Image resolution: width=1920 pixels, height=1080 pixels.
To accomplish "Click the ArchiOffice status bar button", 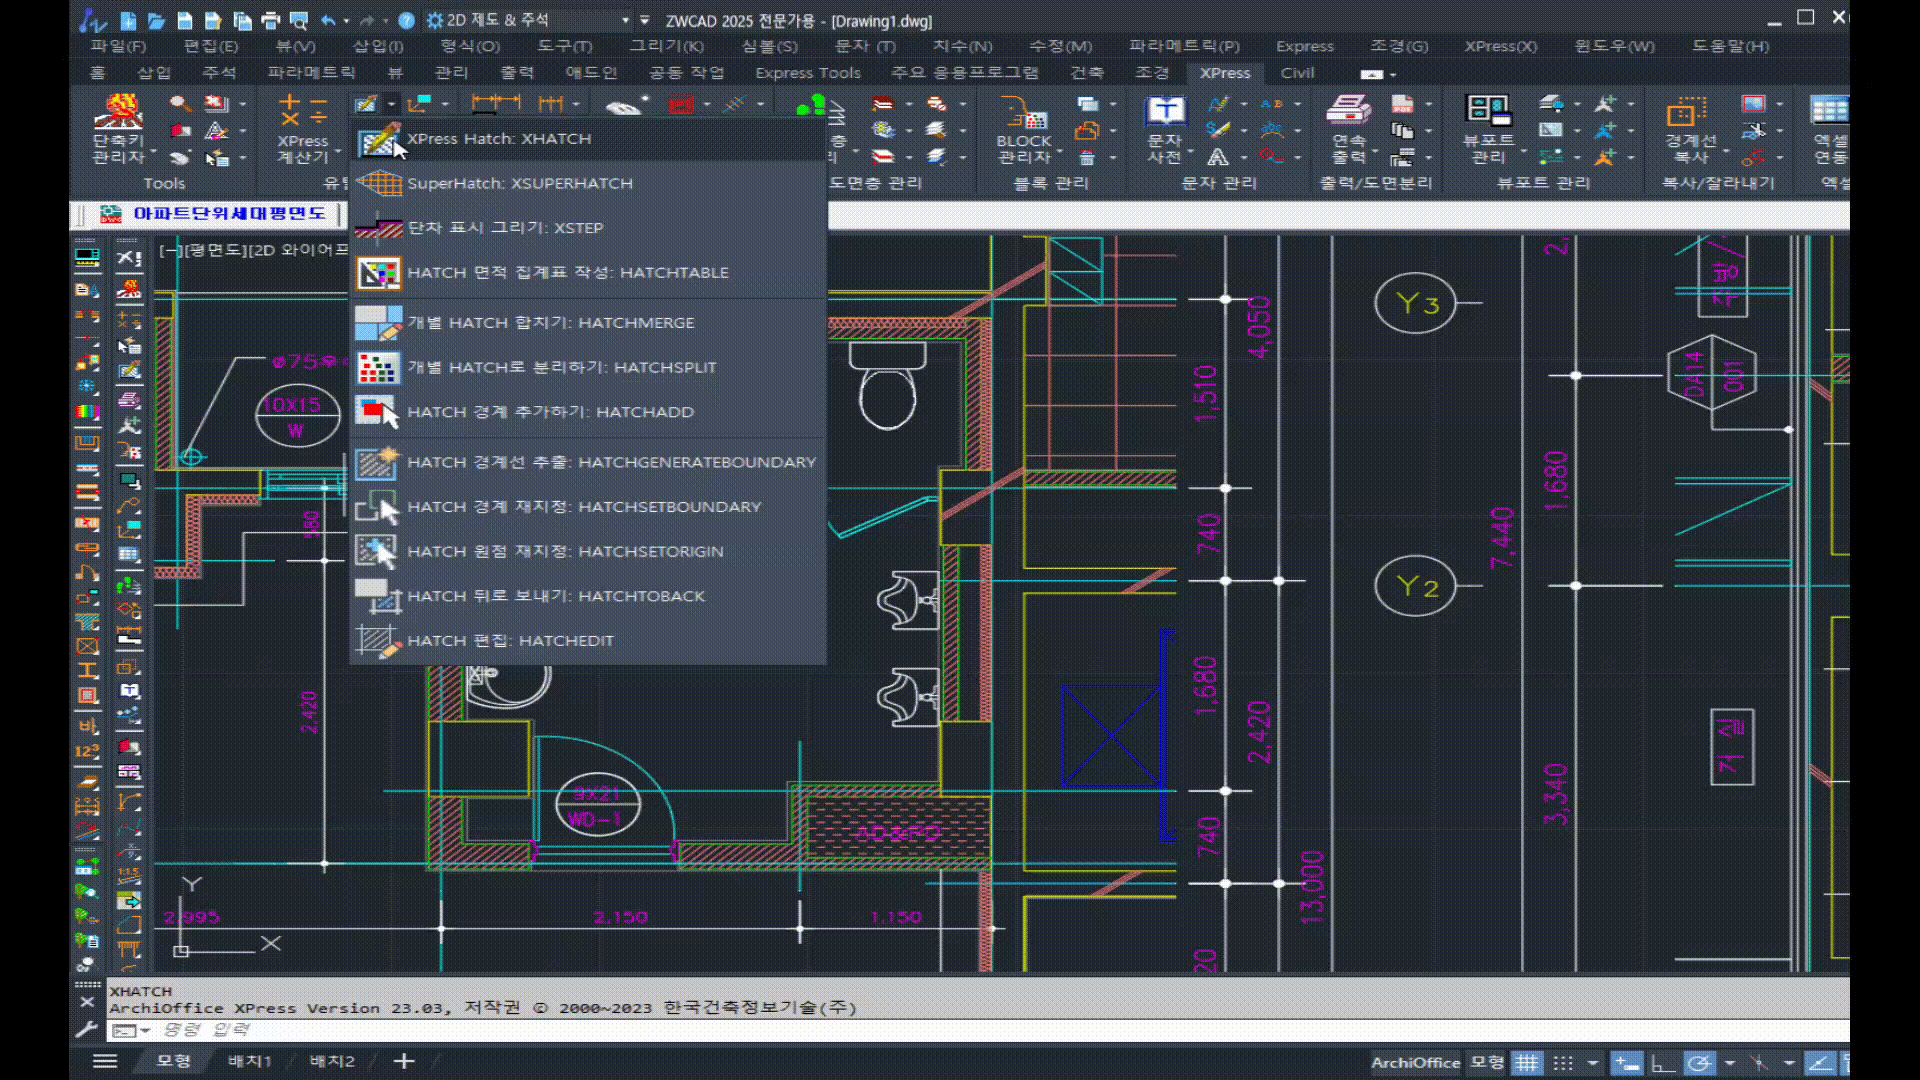I will pos(1415,1063).
